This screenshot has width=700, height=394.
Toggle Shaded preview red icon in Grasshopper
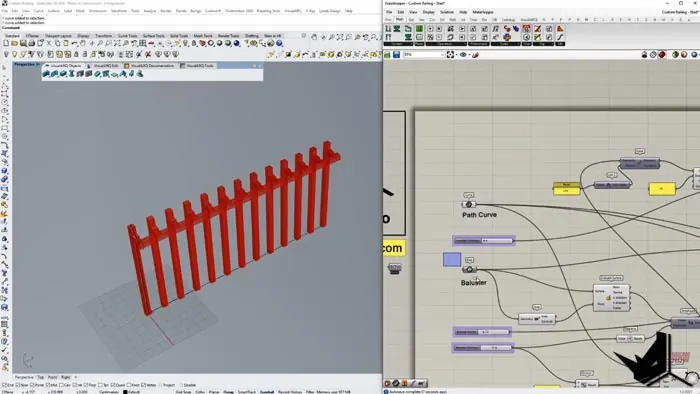pos(662,55)
